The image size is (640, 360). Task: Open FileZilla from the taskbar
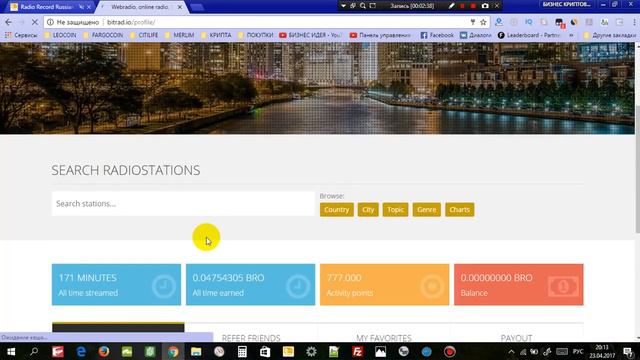357,351
